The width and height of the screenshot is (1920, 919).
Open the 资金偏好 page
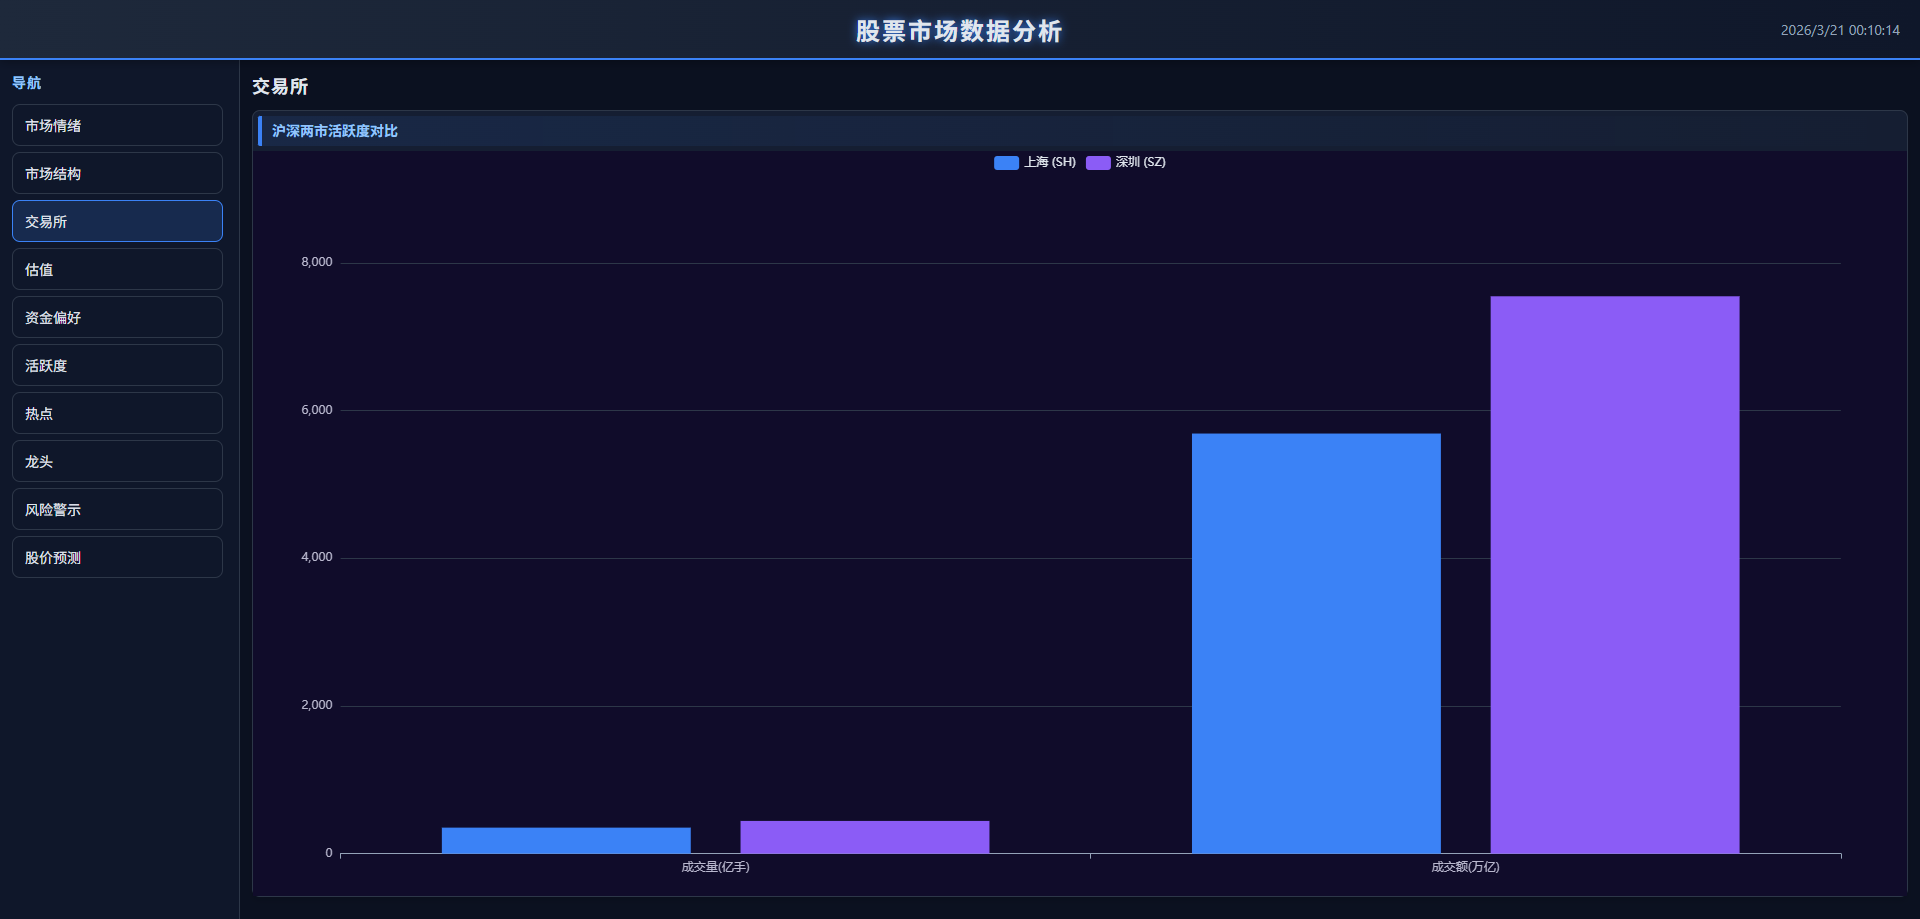click(x=117, y=318)
